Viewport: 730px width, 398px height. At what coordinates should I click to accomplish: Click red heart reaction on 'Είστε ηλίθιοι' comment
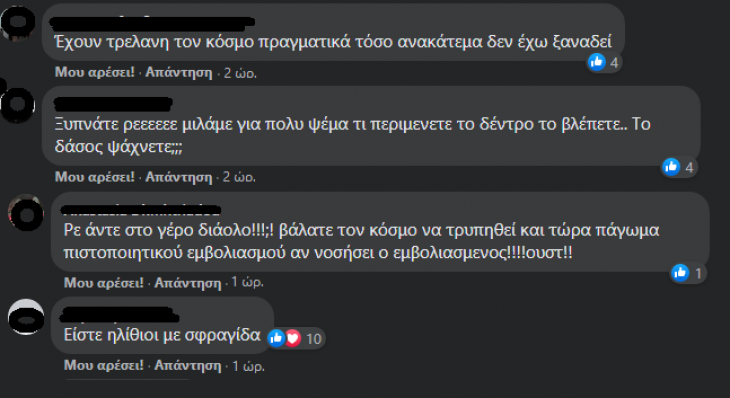tap(293, 338)
